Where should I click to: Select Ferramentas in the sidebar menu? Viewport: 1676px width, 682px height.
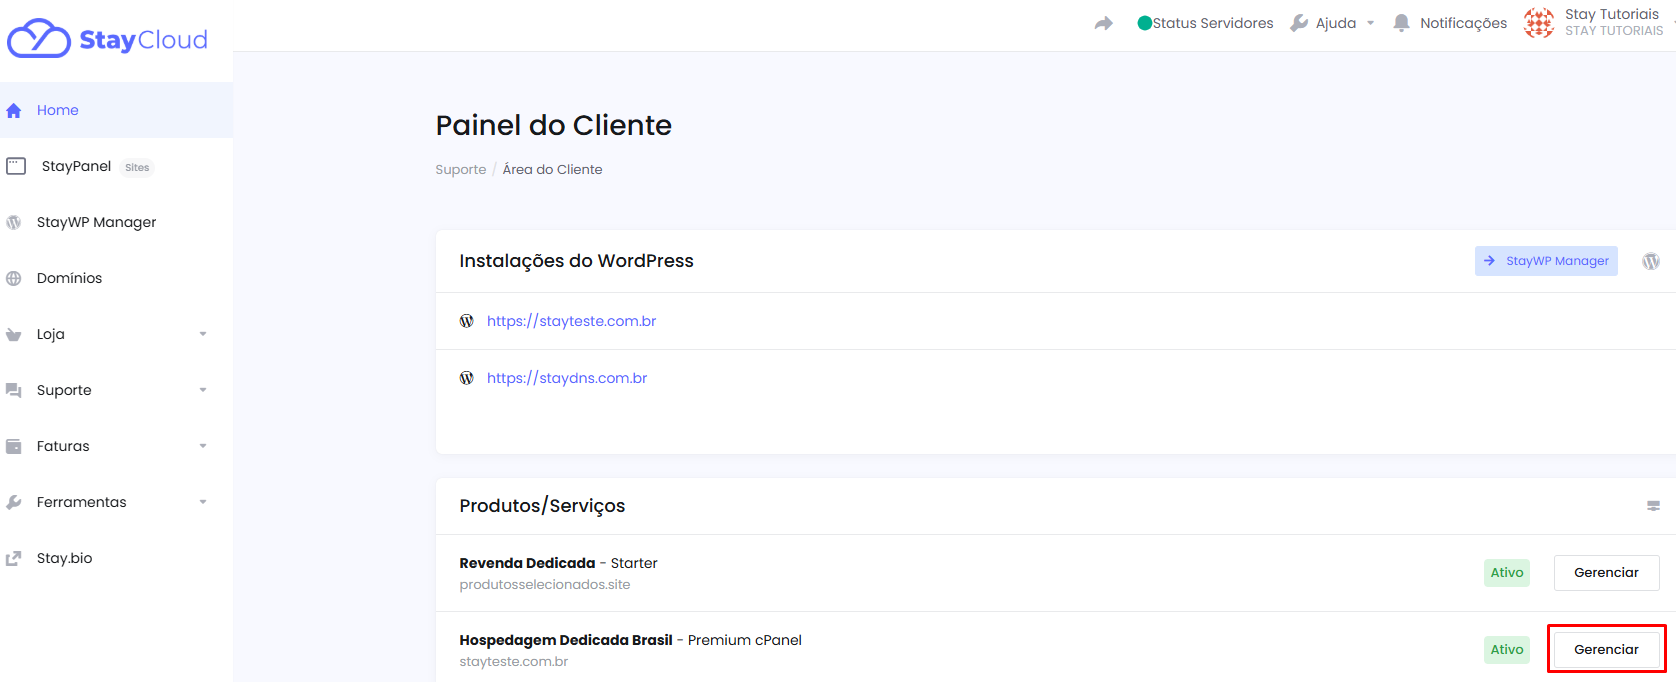pos(116,502)
